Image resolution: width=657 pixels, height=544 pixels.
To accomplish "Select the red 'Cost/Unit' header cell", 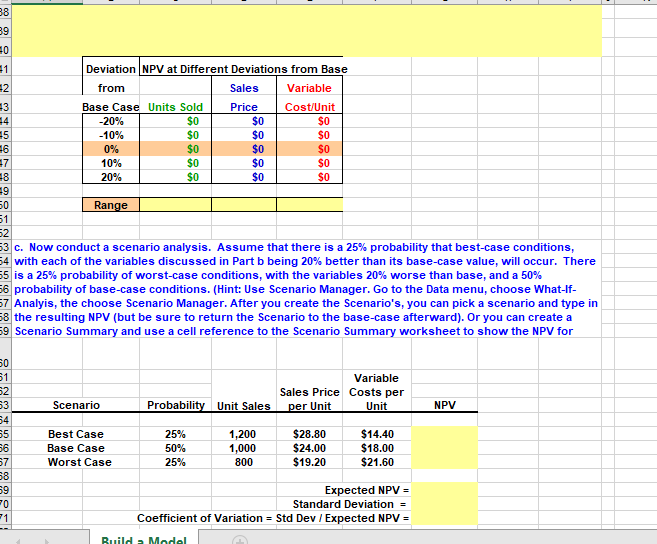I will [310, 107].
